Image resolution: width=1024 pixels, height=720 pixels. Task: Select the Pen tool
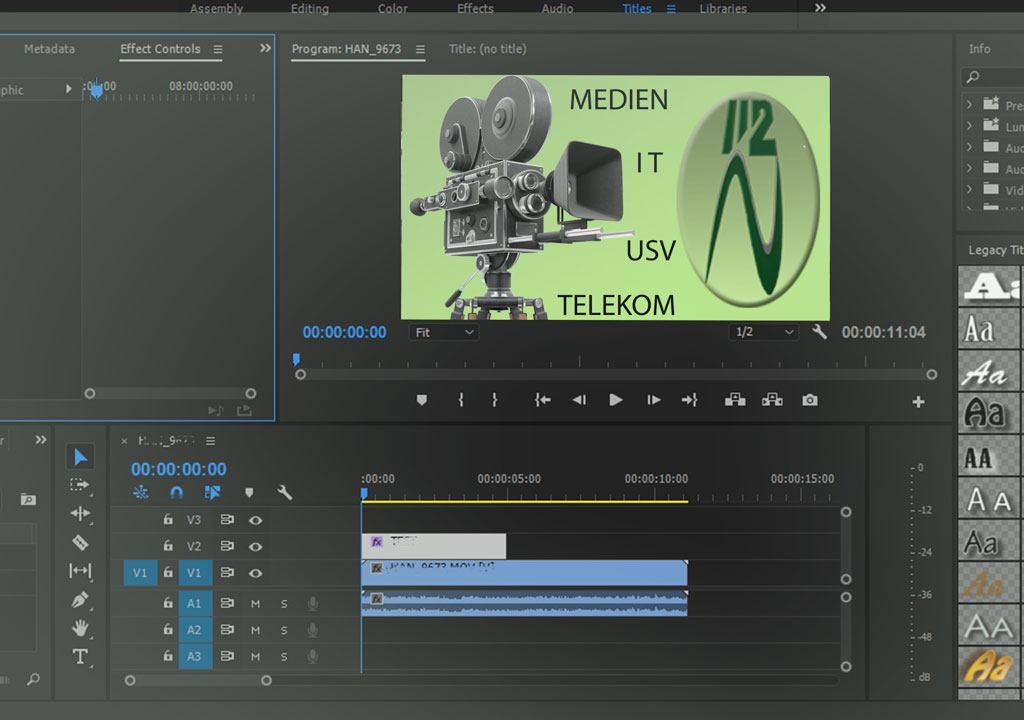click(80, 599)
